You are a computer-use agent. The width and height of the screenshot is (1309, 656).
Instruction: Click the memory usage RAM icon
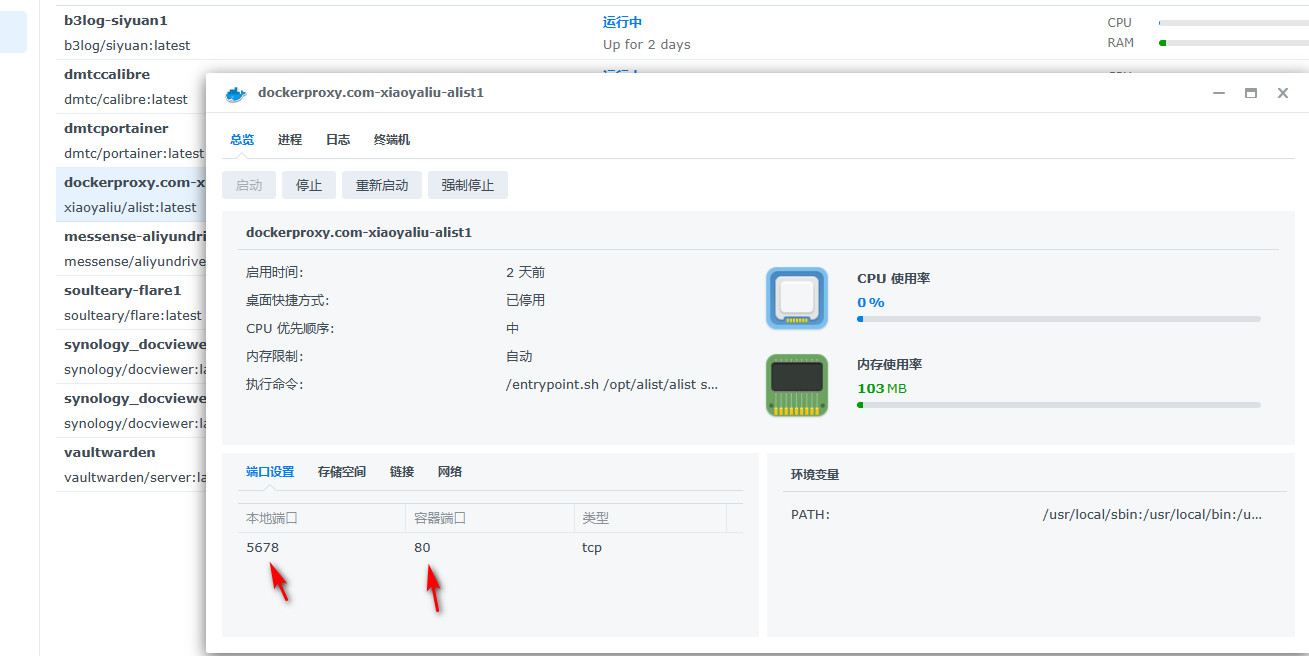[797, 385]
